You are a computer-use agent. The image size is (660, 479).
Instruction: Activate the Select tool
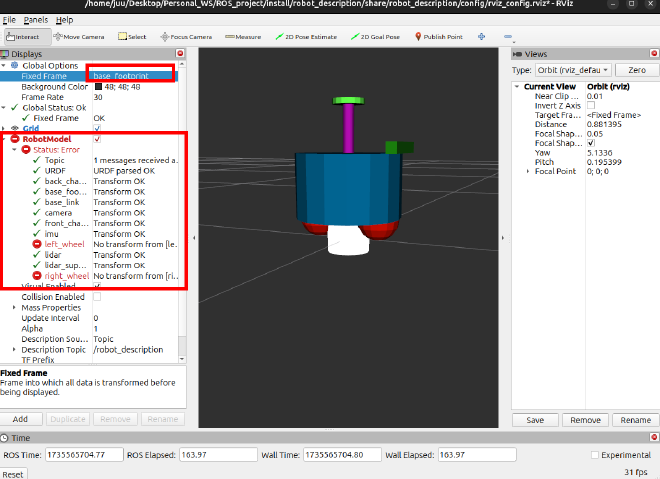(132, 37)
